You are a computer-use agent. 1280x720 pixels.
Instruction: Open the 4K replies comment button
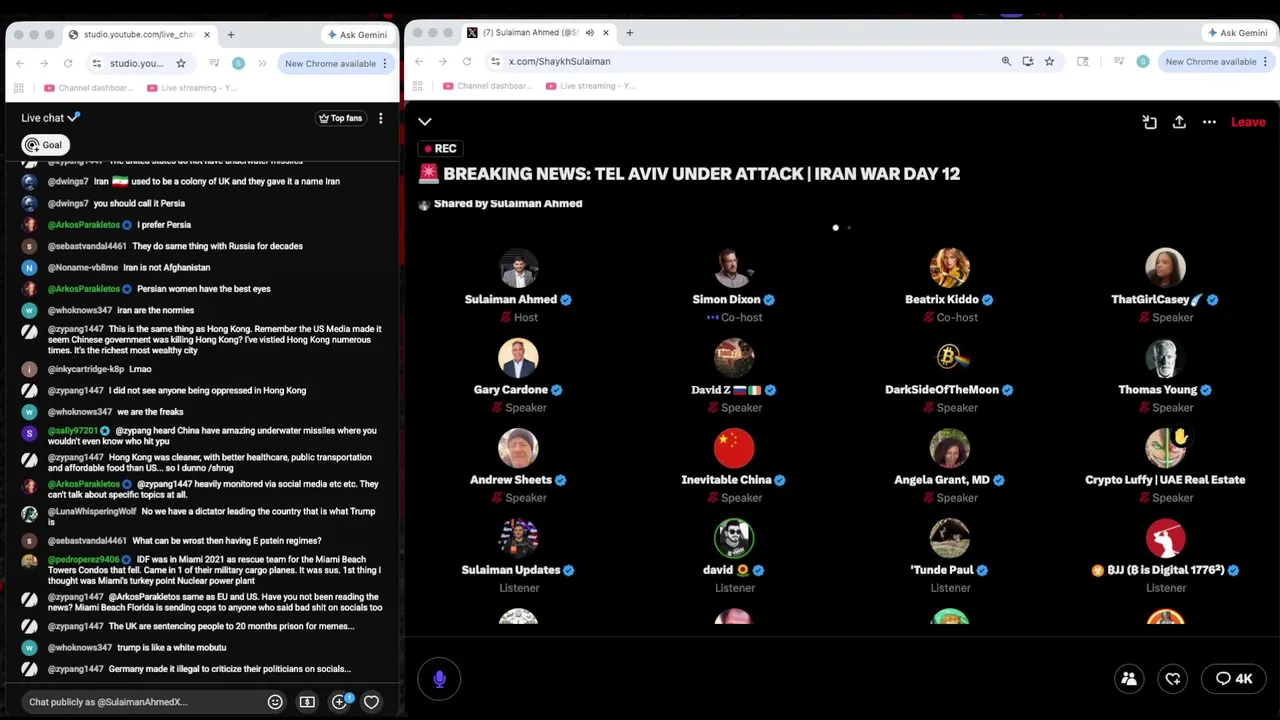(1234, 679)
